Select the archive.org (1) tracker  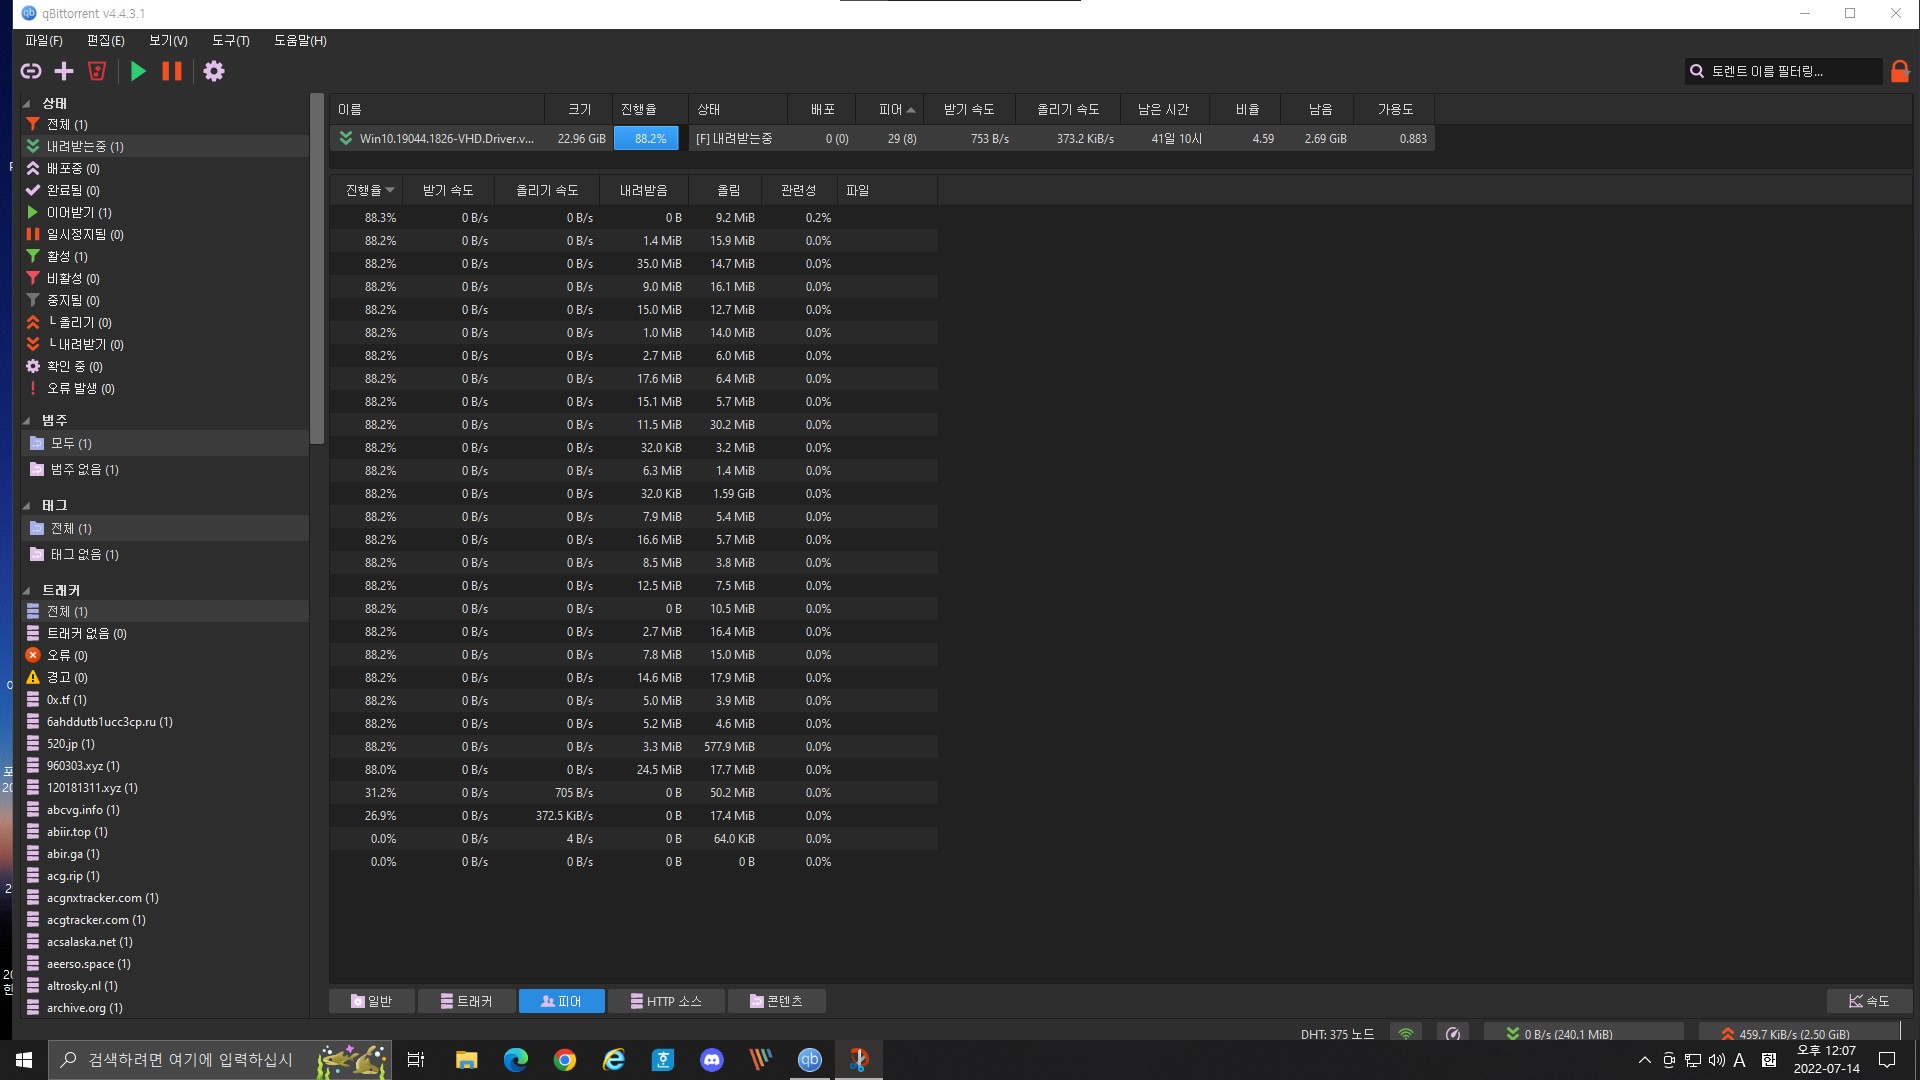point(165,1007)
